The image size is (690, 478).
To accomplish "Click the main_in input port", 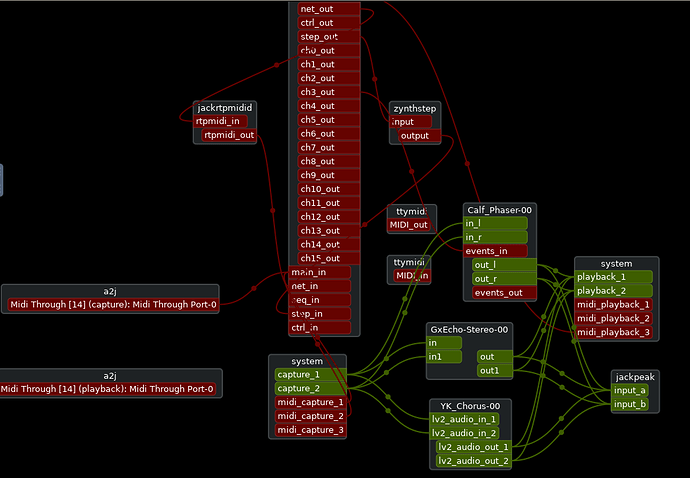I will [319, 272].
